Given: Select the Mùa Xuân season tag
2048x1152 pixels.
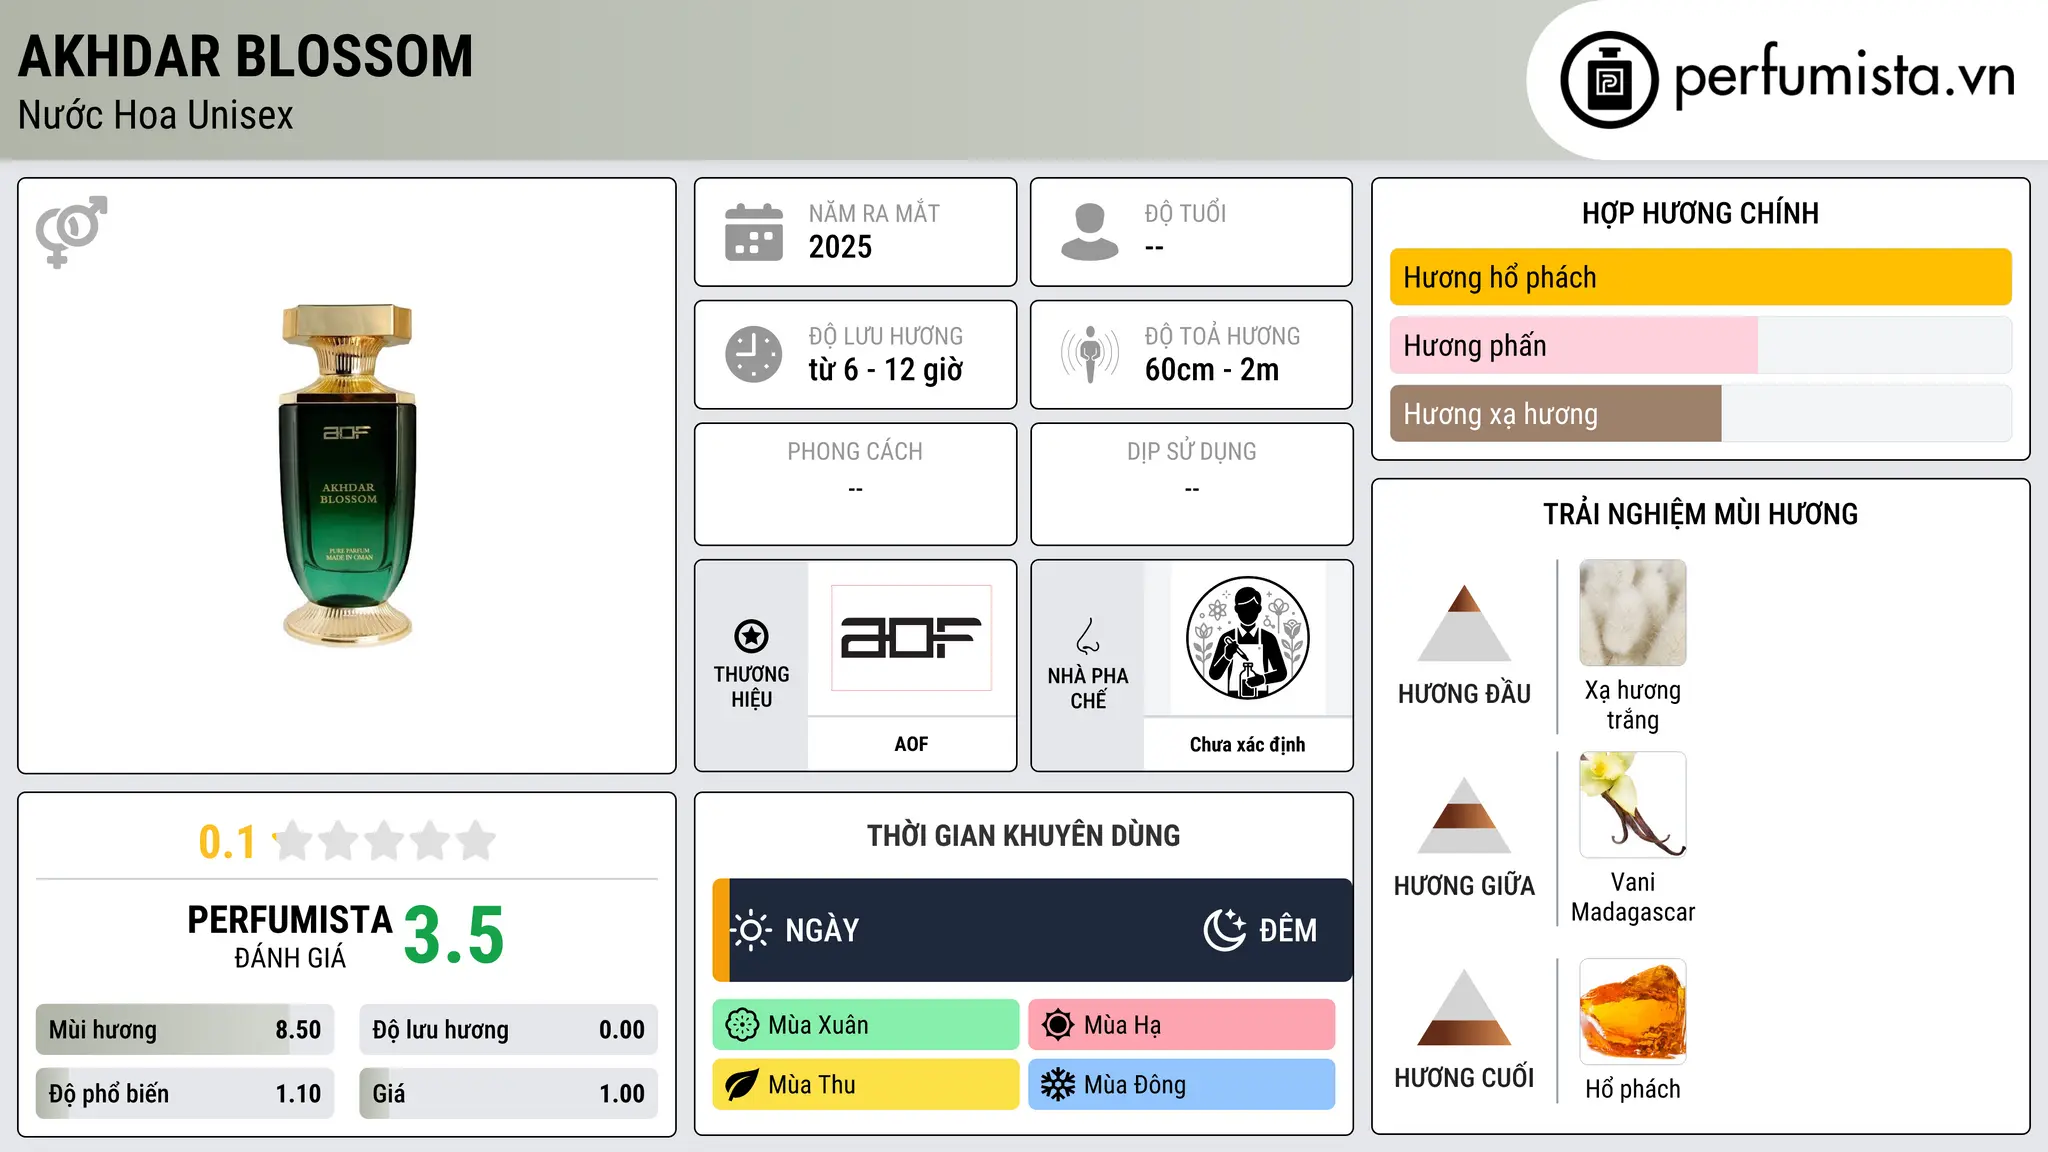Looking at the screenshot, I should click(x=866, y=1025).
